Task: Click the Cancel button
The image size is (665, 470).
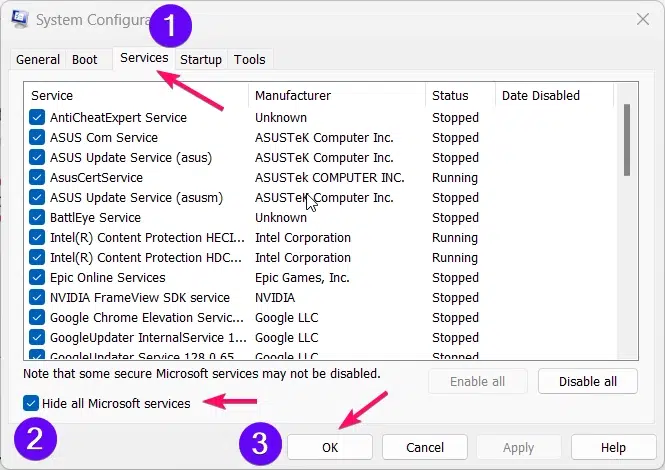Action: (x=425, y=447)
